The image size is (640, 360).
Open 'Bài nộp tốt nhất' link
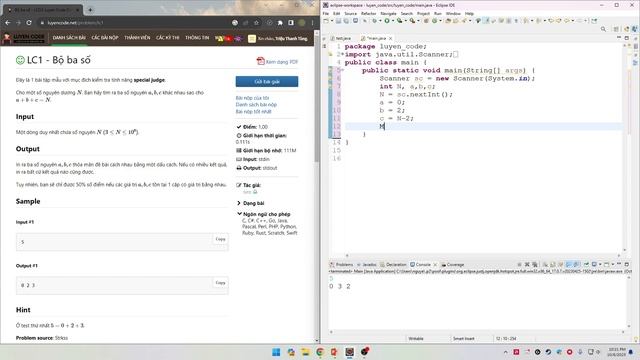click(x=253, y=112)
